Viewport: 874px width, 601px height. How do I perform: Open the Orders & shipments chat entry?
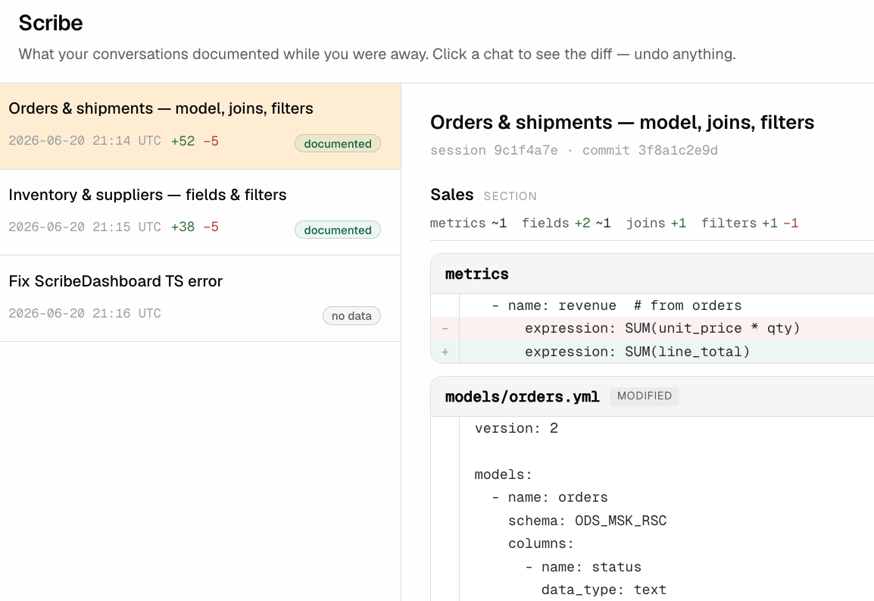coord(200,127)
